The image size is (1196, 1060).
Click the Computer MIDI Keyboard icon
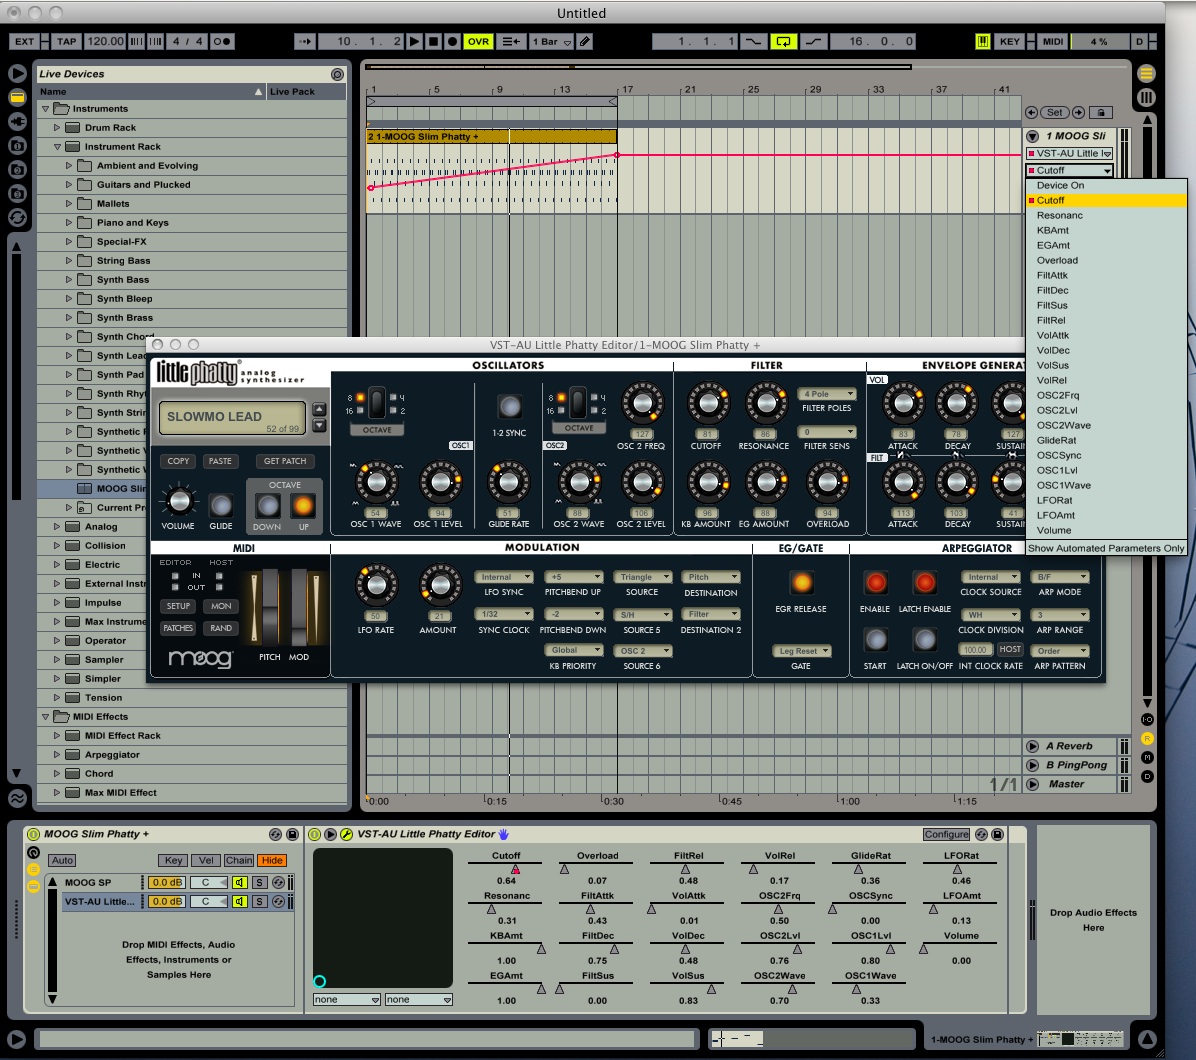pos(983,42)
